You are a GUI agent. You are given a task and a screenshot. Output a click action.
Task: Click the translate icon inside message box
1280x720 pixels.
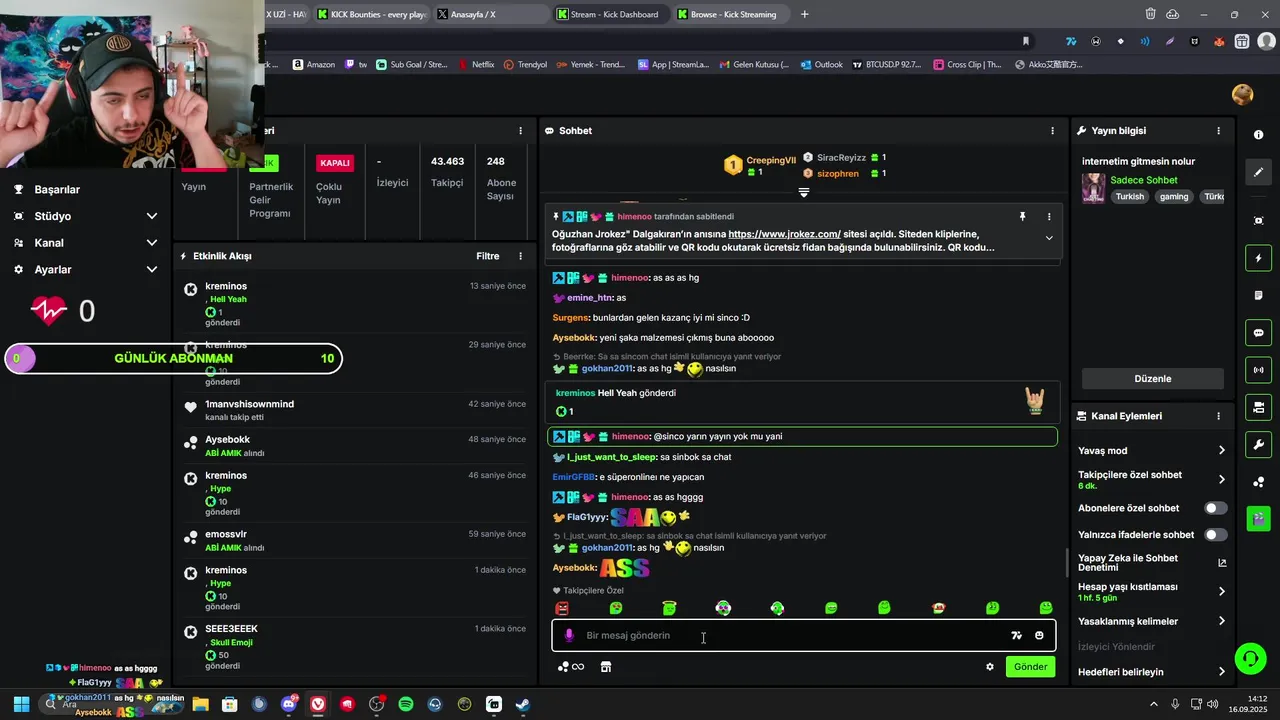tap(1016, 635)
